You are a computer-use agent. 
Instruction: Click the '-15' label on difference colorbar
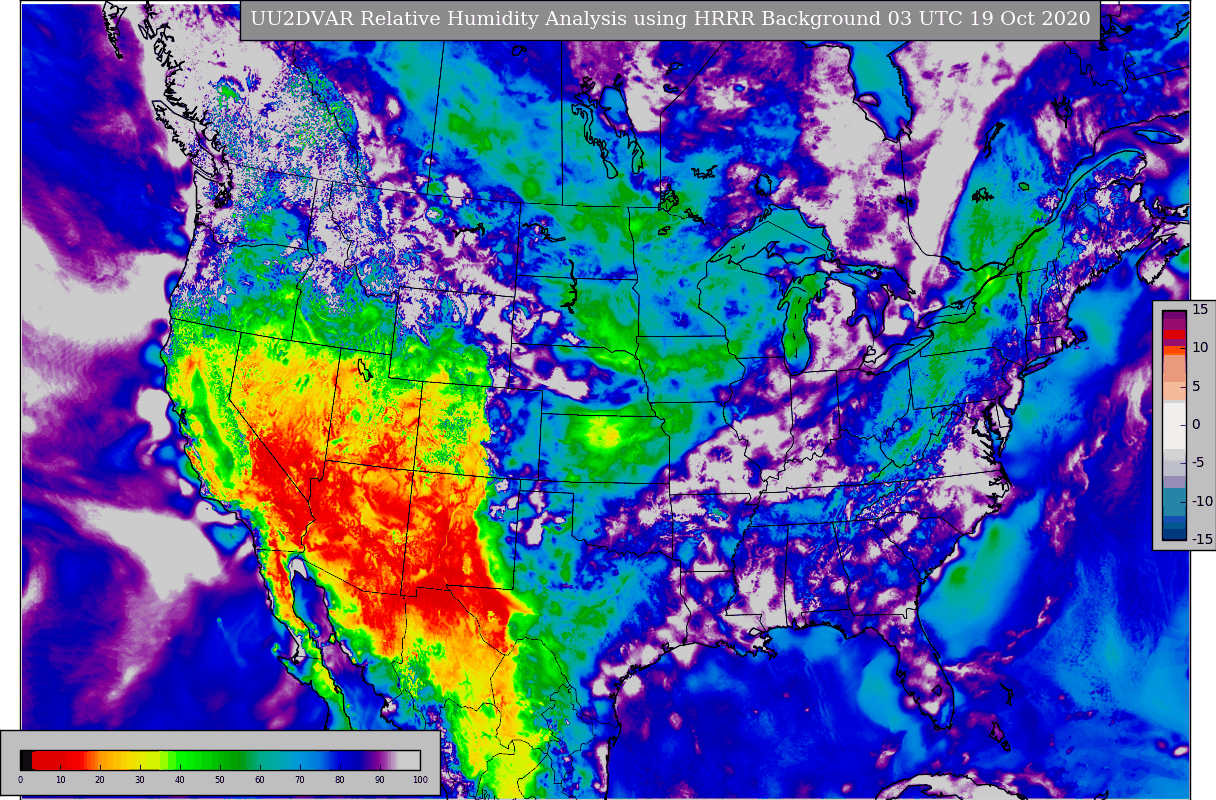point(1202,539)
